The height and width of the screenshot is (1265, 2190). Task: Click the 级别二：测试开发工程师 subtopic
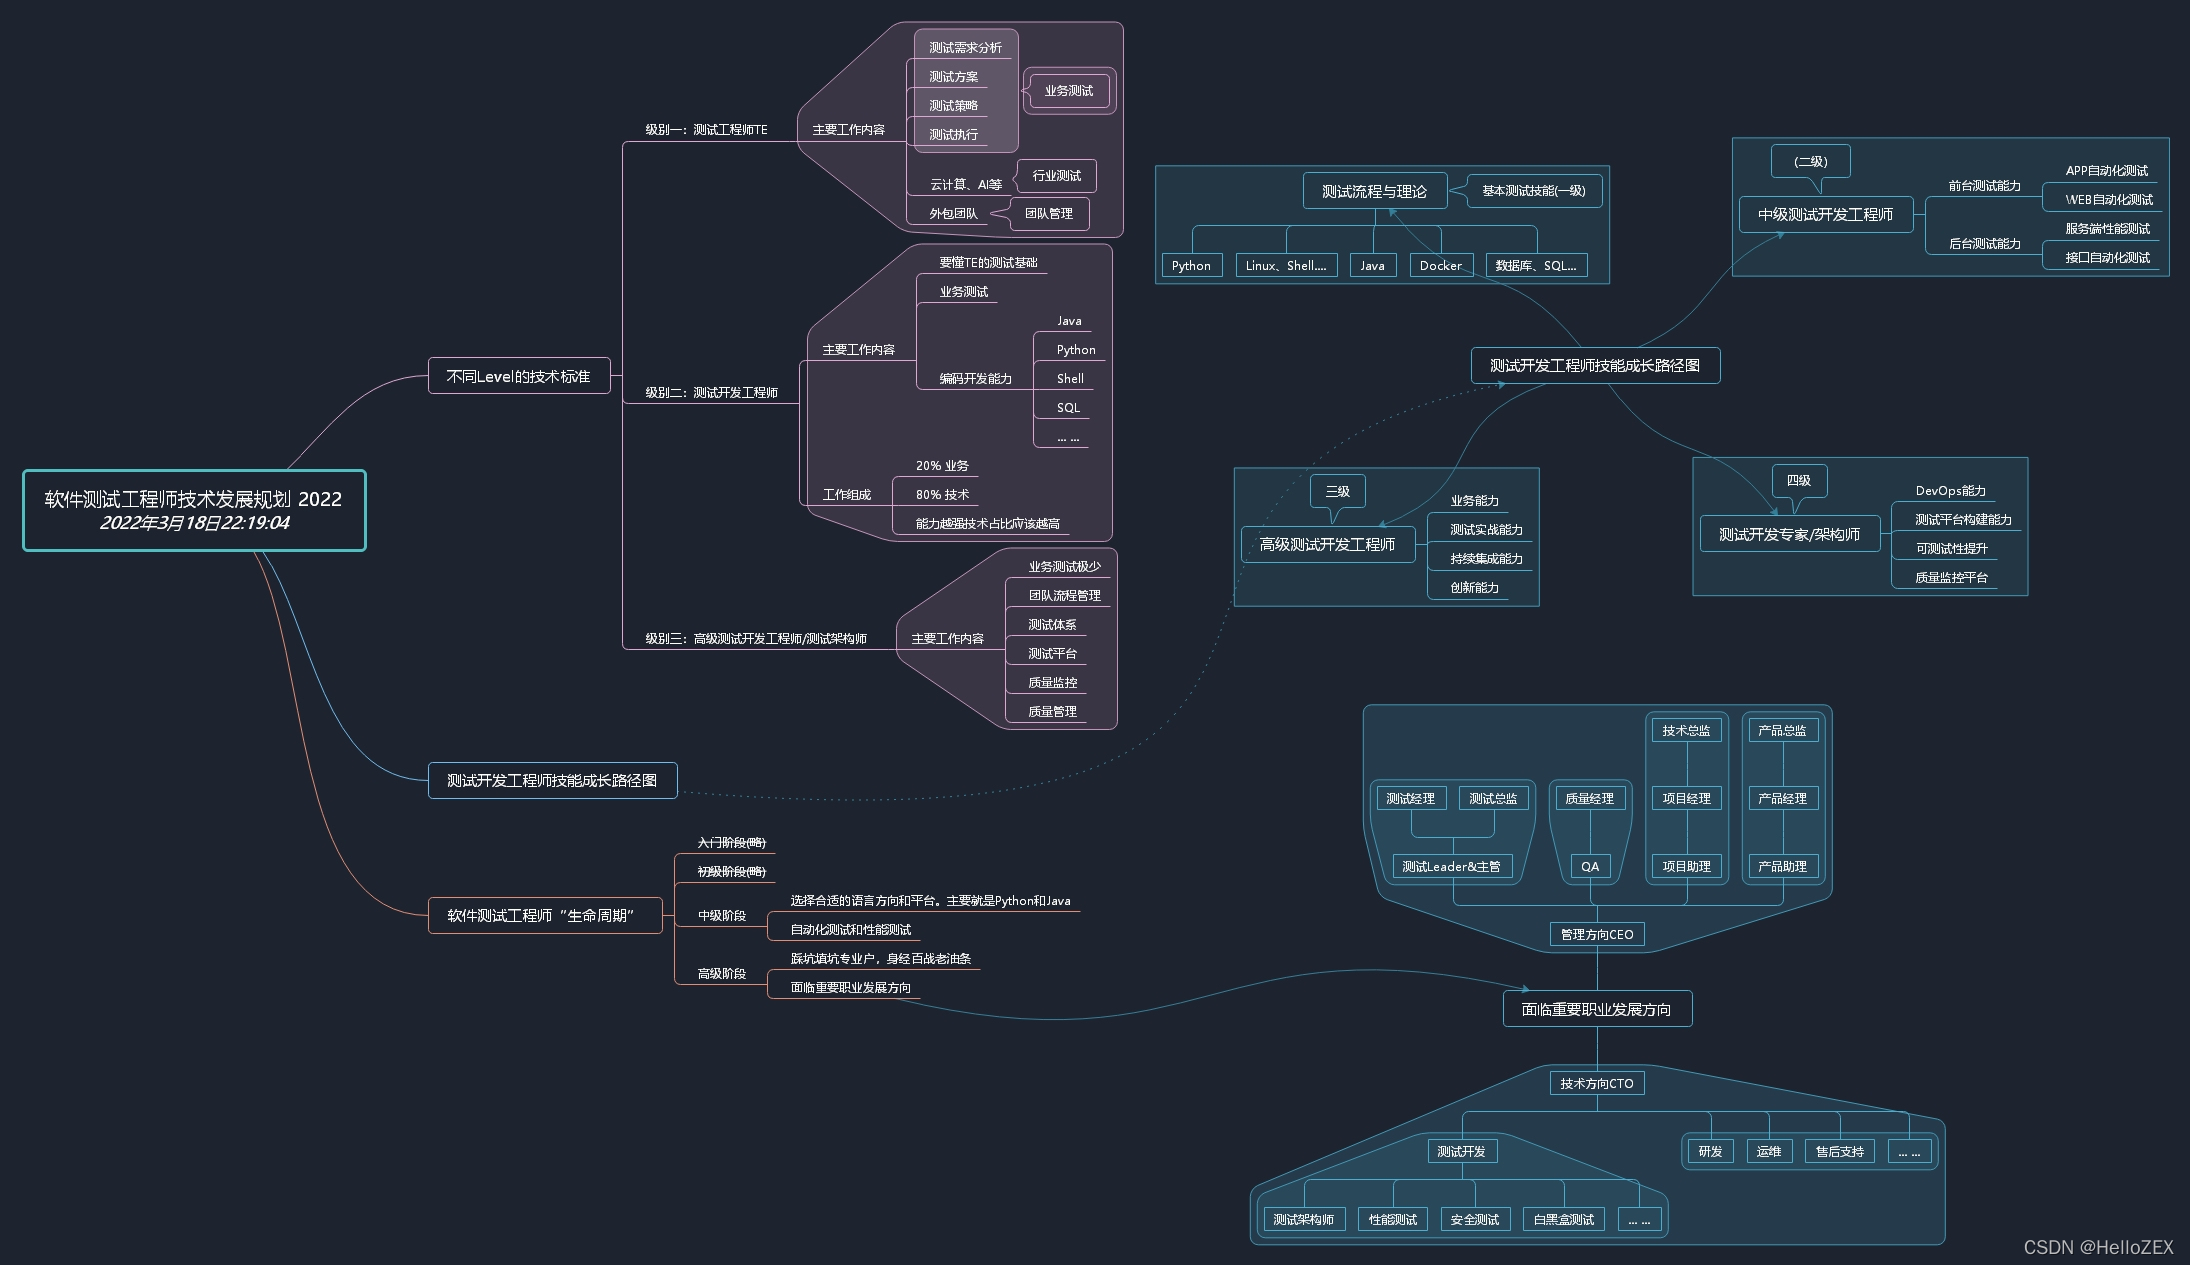[711, 393]
